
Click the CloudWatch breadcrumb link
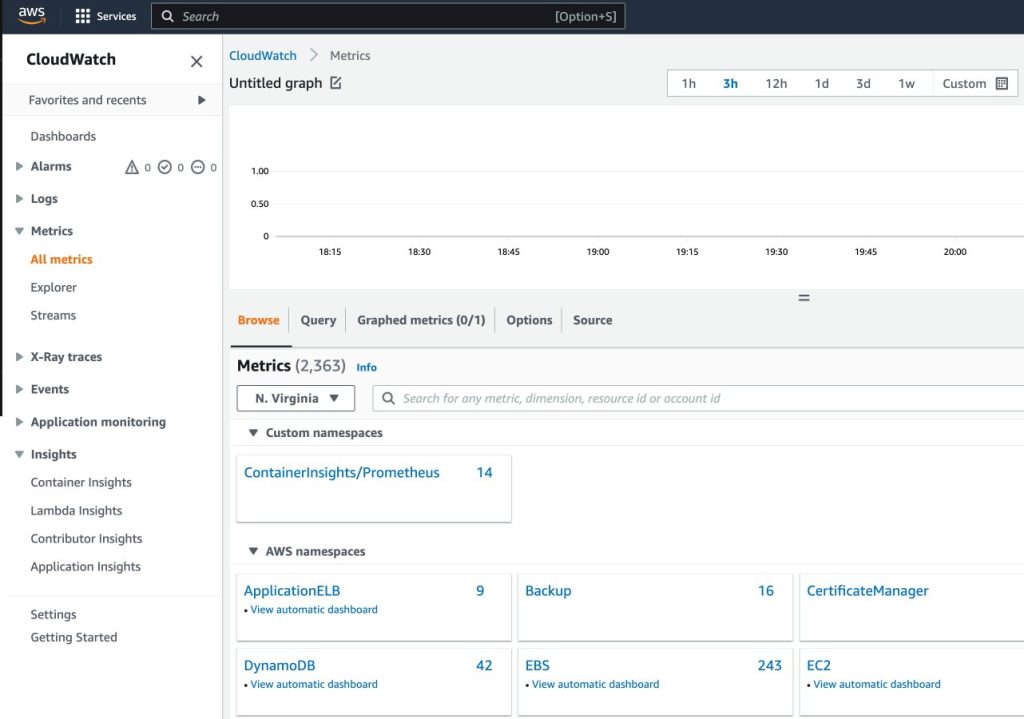tap(263, 56)
